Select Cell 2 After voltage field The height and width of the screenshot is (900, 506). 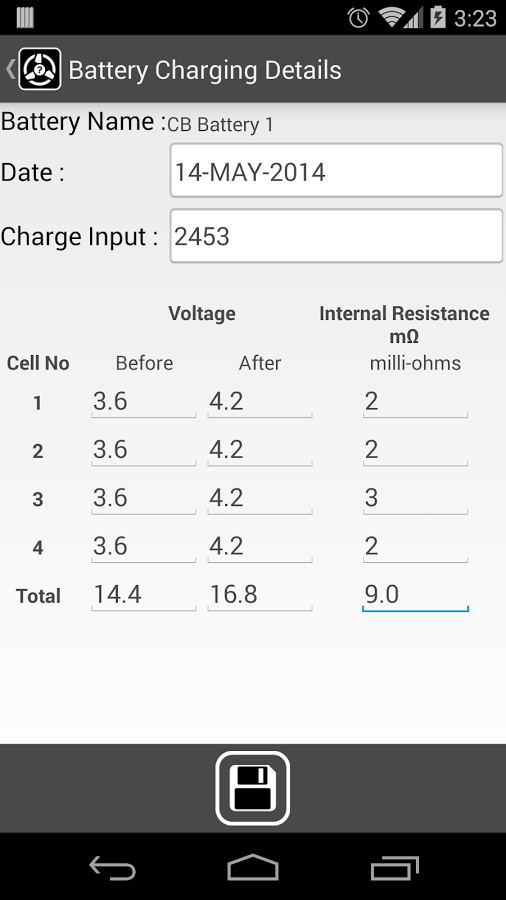260,450
